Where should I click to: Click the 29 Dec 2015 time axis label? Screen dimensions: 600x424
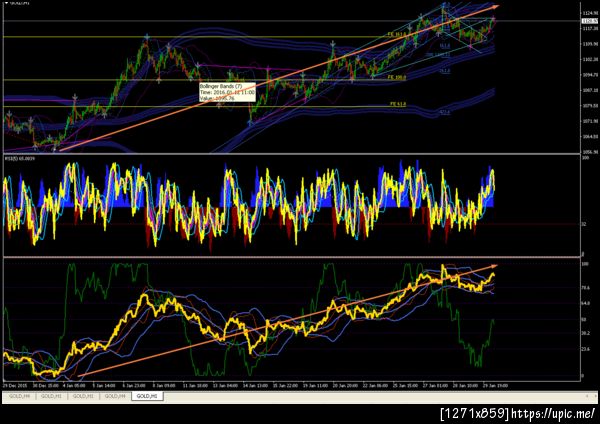[x=13, y=386]
